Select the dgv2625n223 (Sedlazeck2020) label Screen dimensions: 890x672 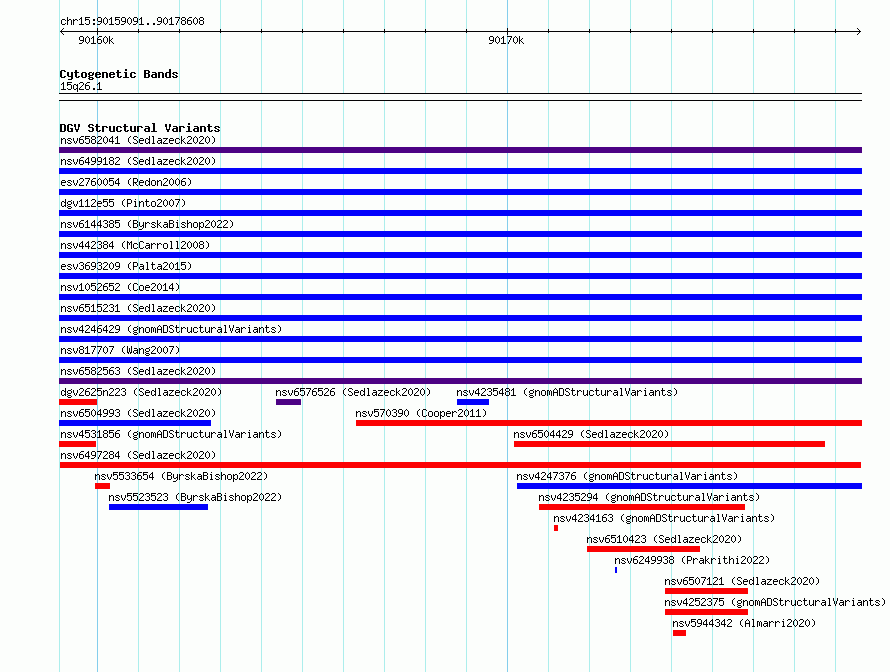click(141, 392)
